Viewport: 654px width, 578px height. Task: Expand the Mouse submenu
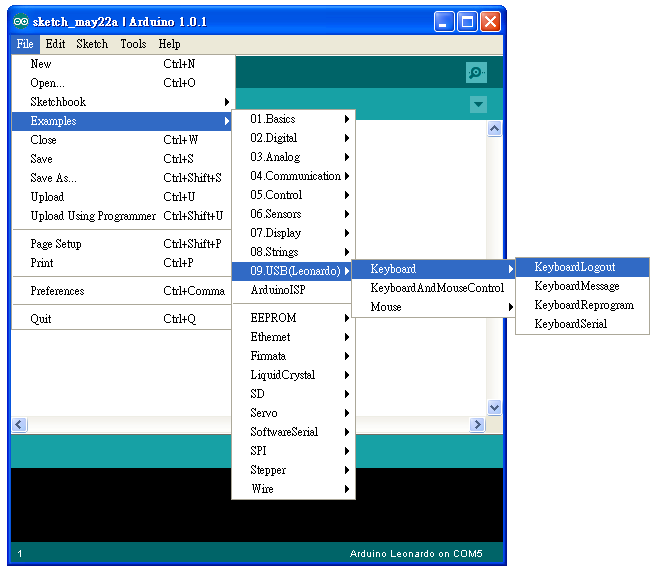[434, 307]
